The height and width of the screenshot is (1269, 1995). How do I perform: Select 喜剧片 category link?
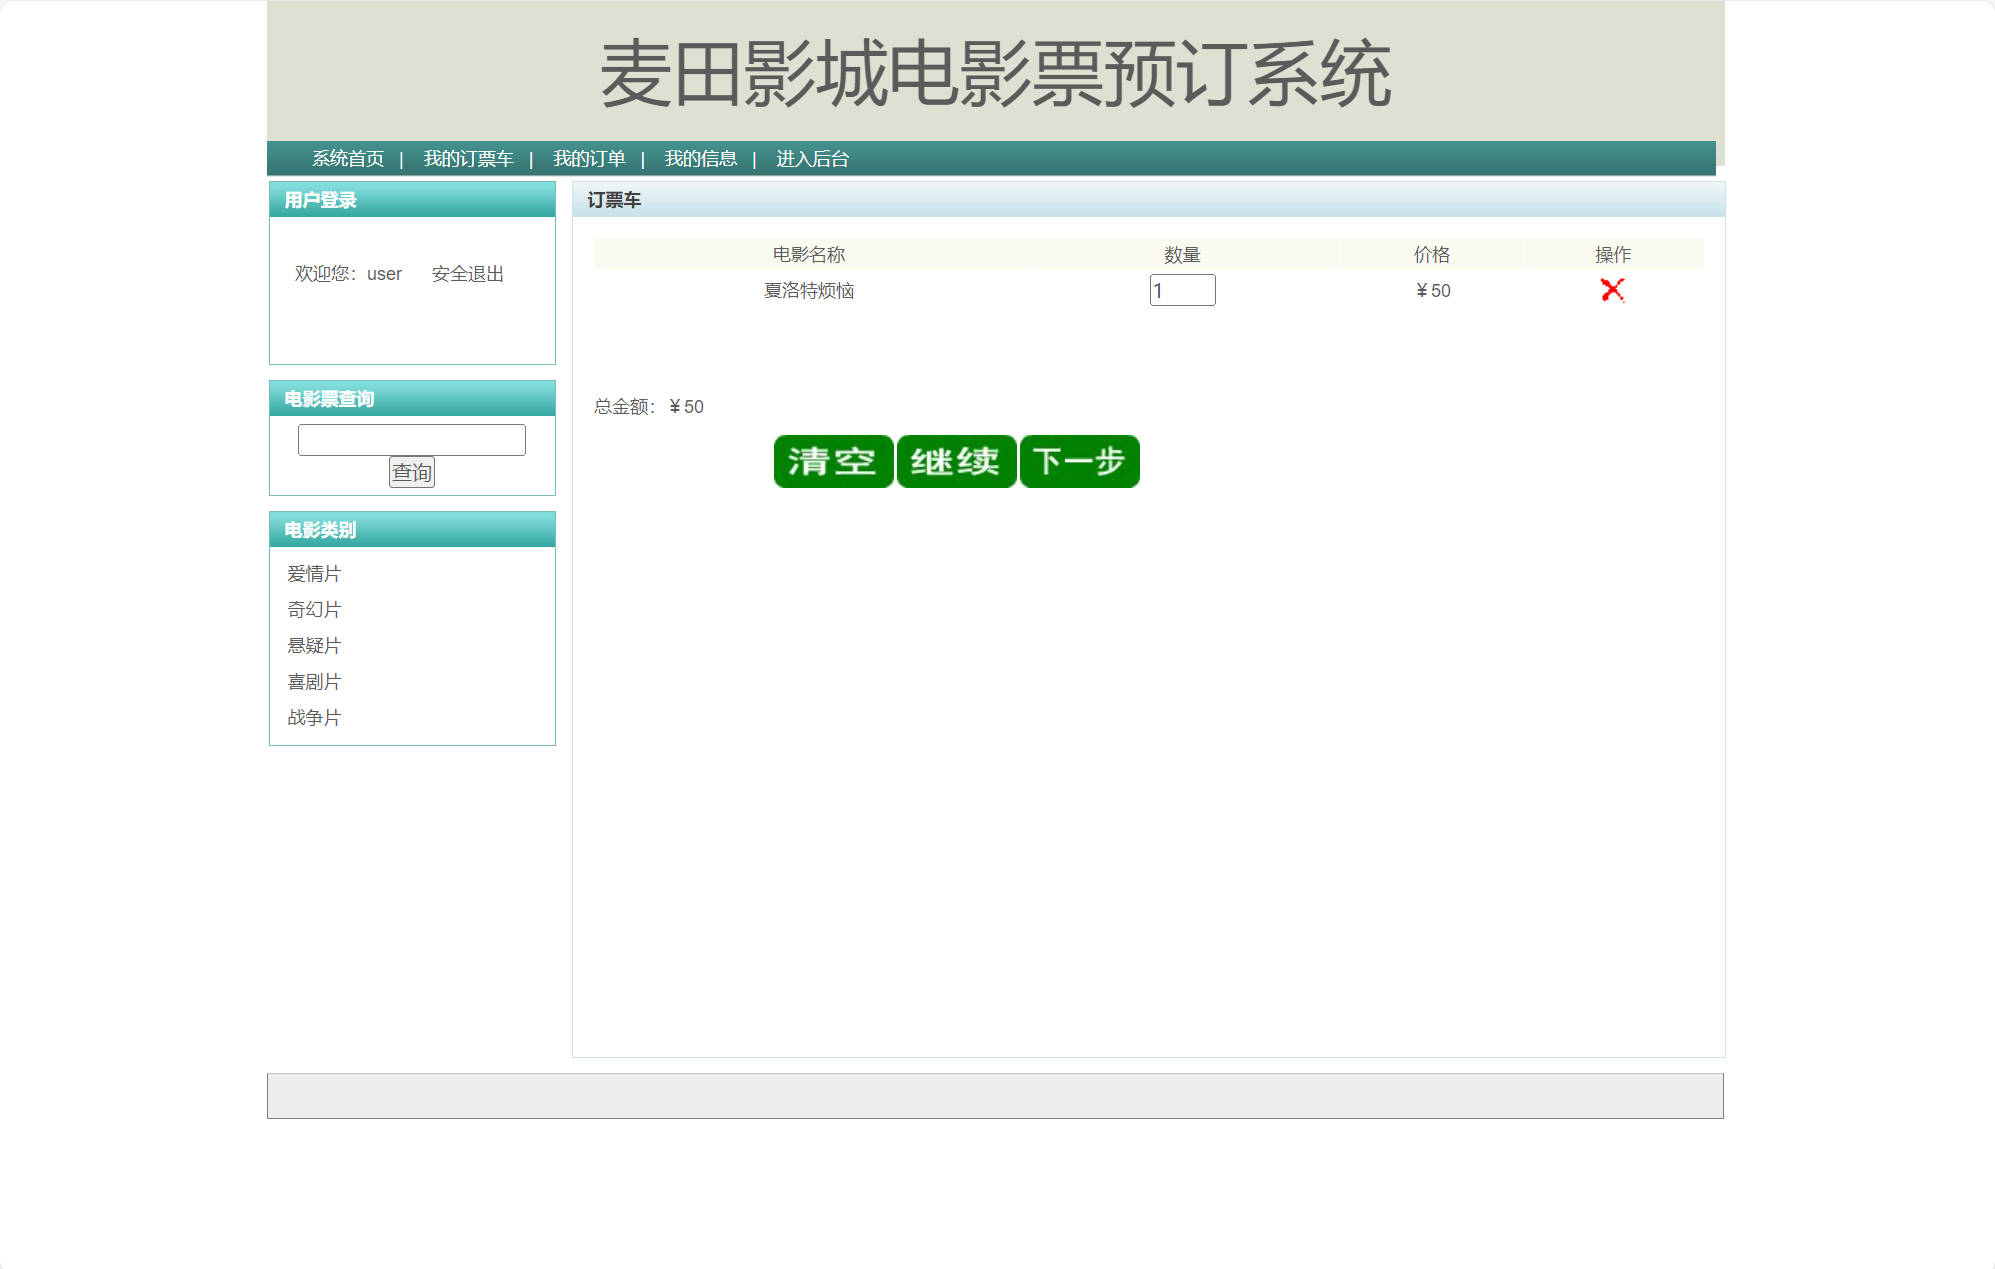pos(314,682)
